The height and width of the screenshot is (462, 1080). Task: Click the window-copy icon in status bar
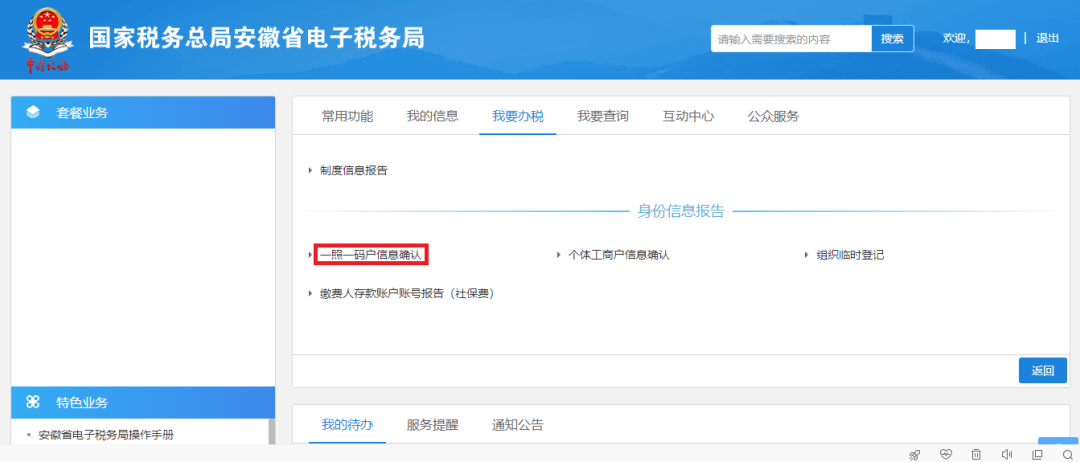[1037, 454]
